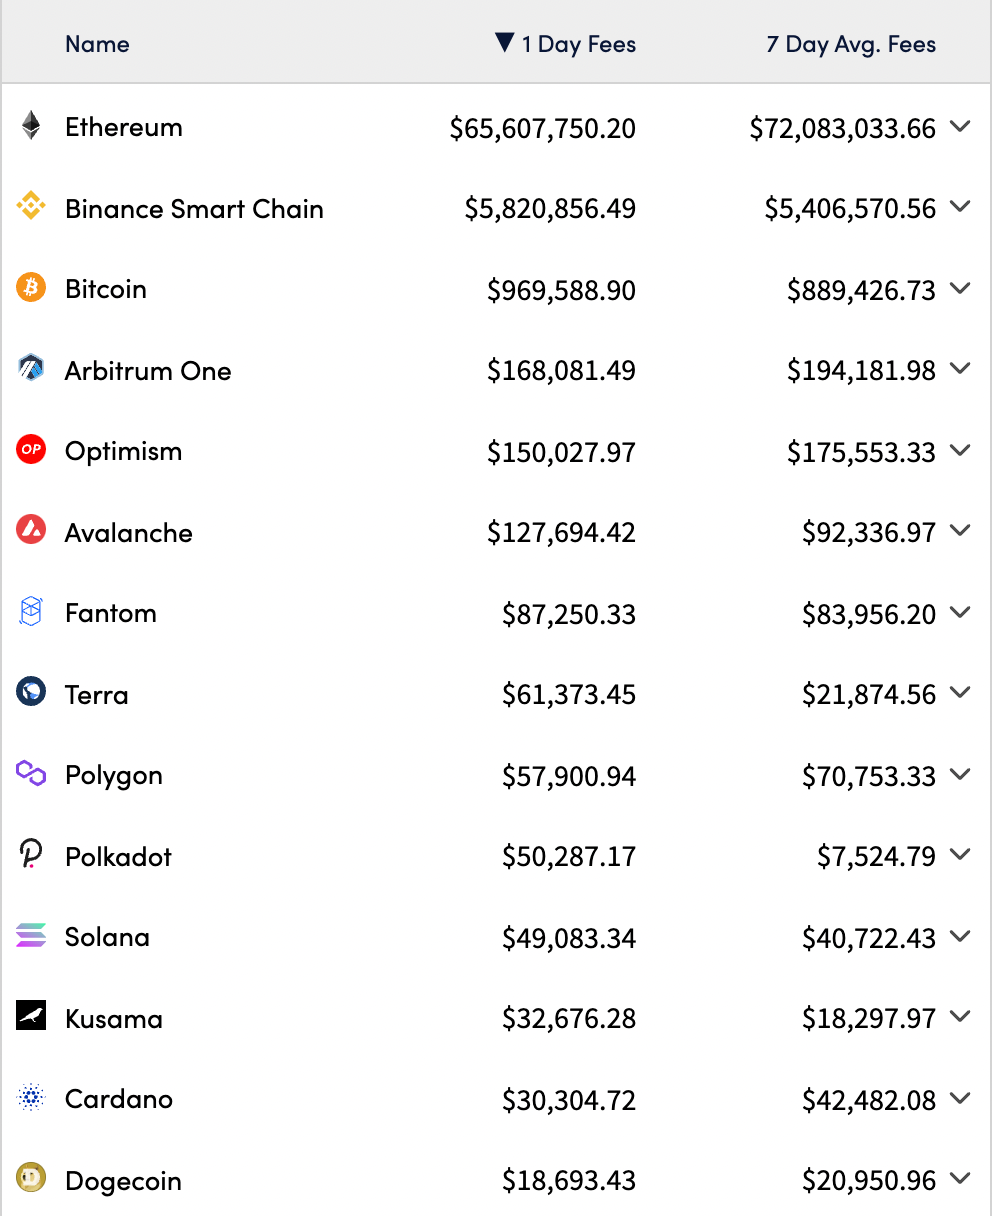Image resolution: width=992 pixels, height=1216 pixels.
Task: Click the Arbitrum One logo icon
Action: [x=31, y=370]
